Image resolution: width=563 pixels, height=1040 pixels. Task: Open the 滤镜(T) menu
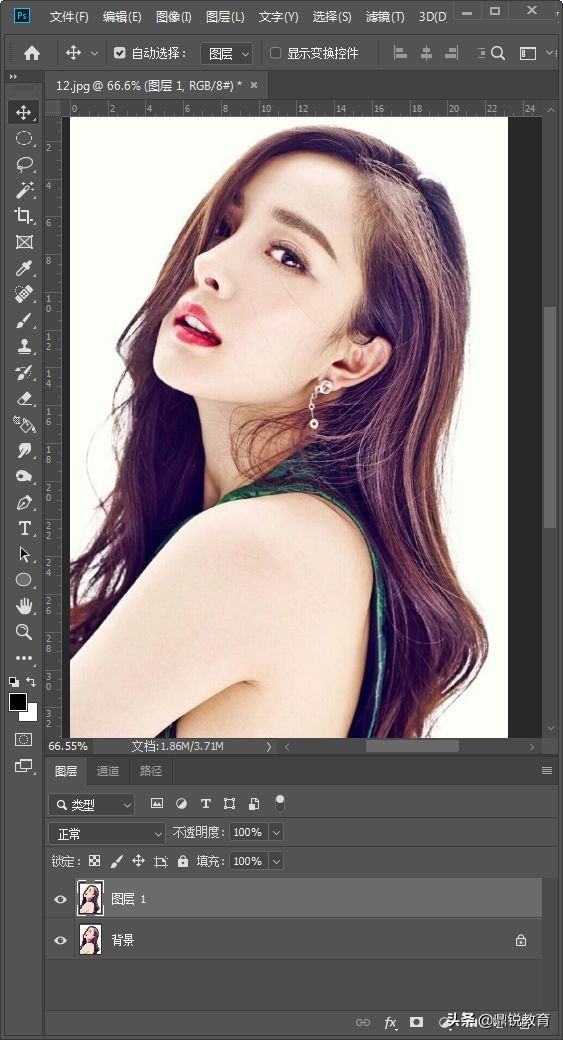click(x=385, y=17)
